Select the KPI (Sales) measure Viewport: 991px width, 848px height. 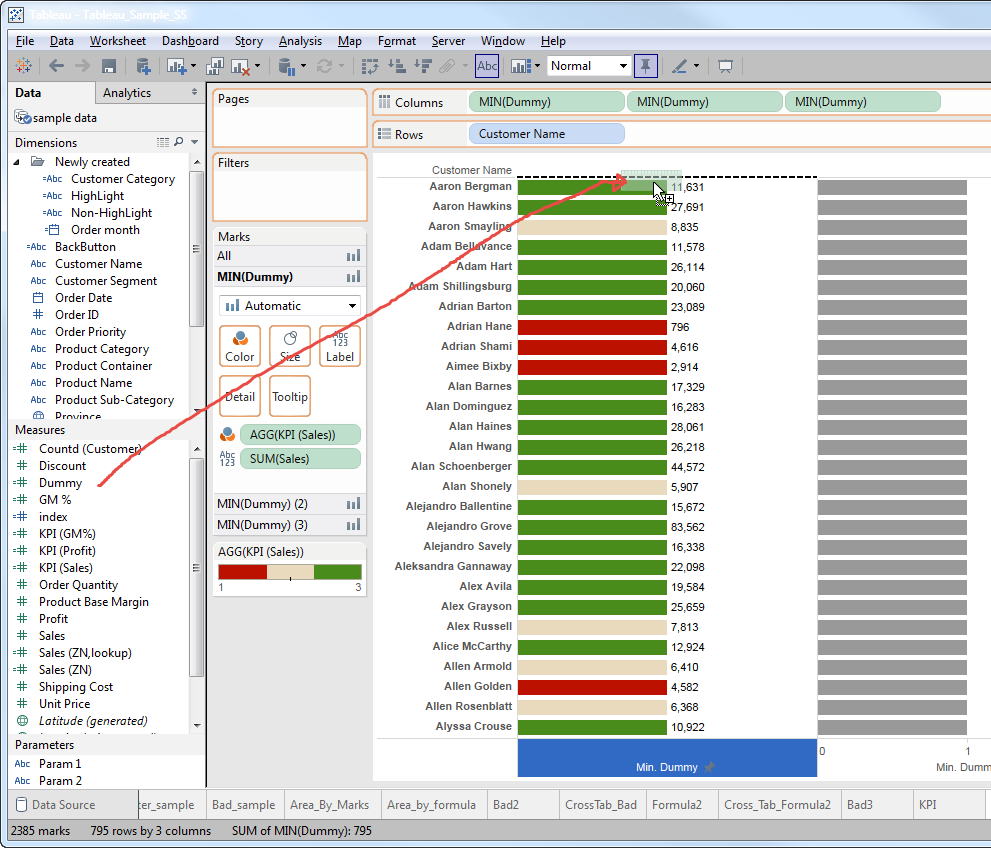point(65,567)
